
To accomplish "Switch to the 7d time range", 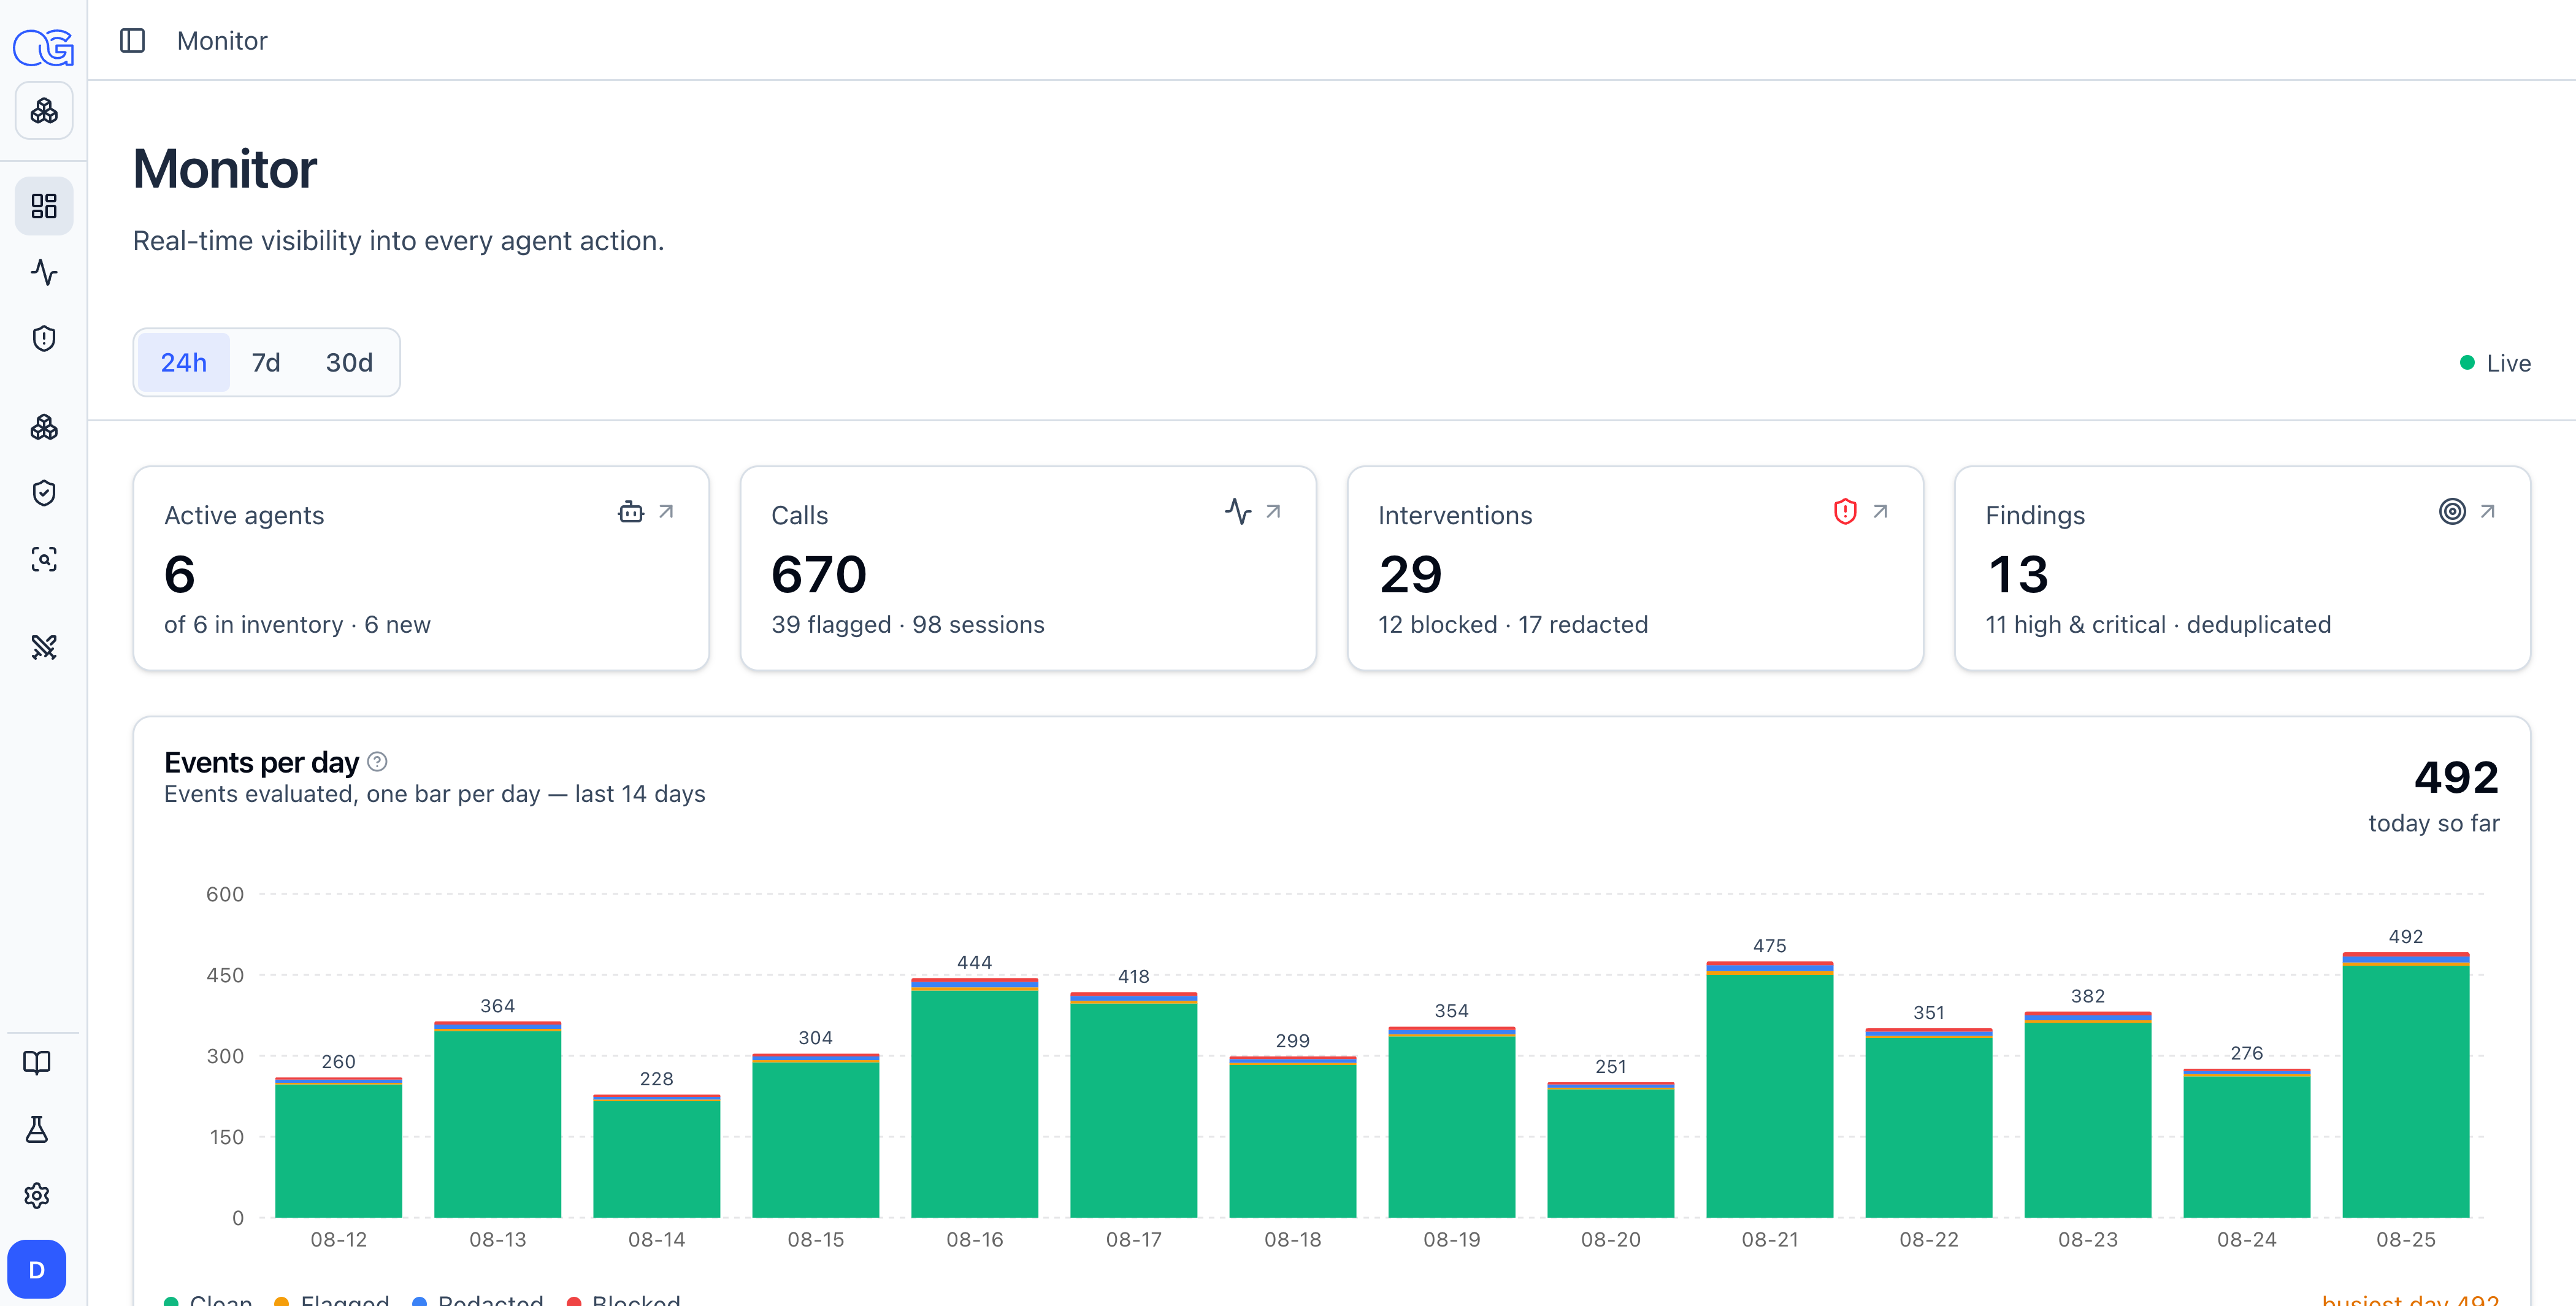I will (266, 362).
